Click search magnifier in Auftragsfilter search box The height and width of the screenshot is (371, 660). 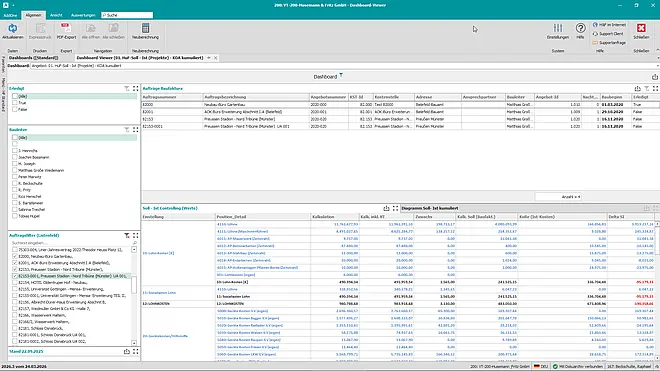pos(135,243)
